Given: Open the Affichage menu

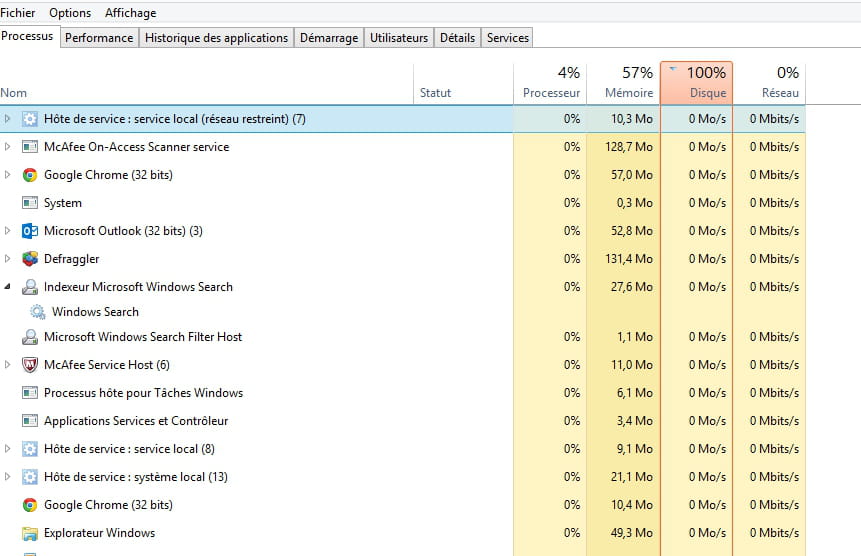Looking at the screenshot, I should tap(131, 13).
